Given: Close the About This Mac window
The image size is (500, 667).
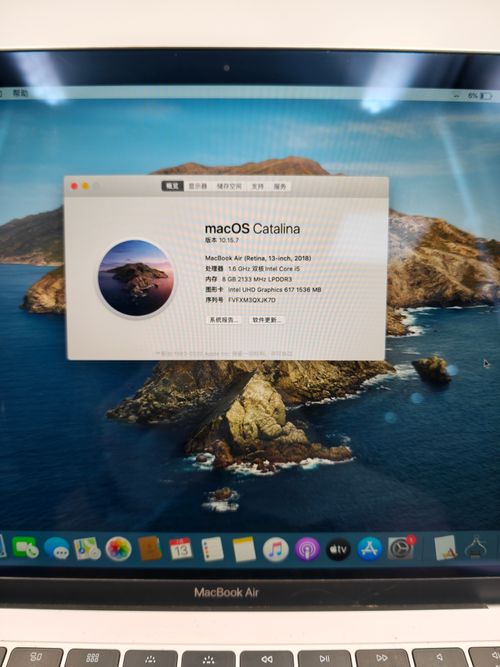Looking at the screenshot, I should (x=74, y=186).
